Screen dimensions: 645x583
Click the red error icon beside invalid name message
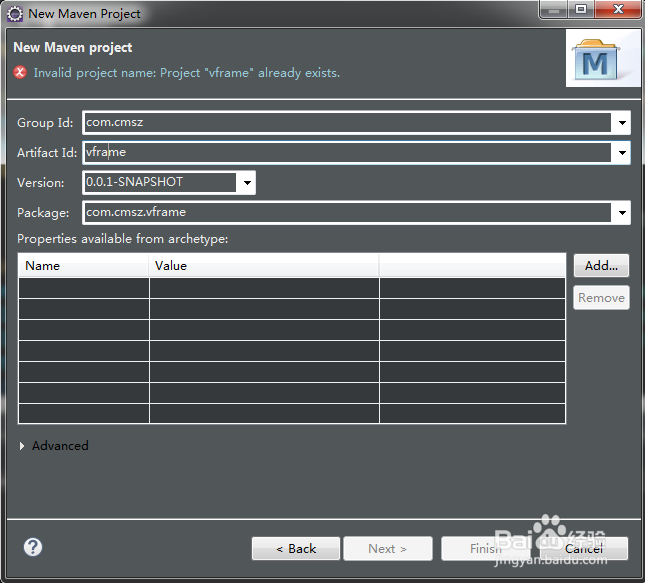[20, 72]
